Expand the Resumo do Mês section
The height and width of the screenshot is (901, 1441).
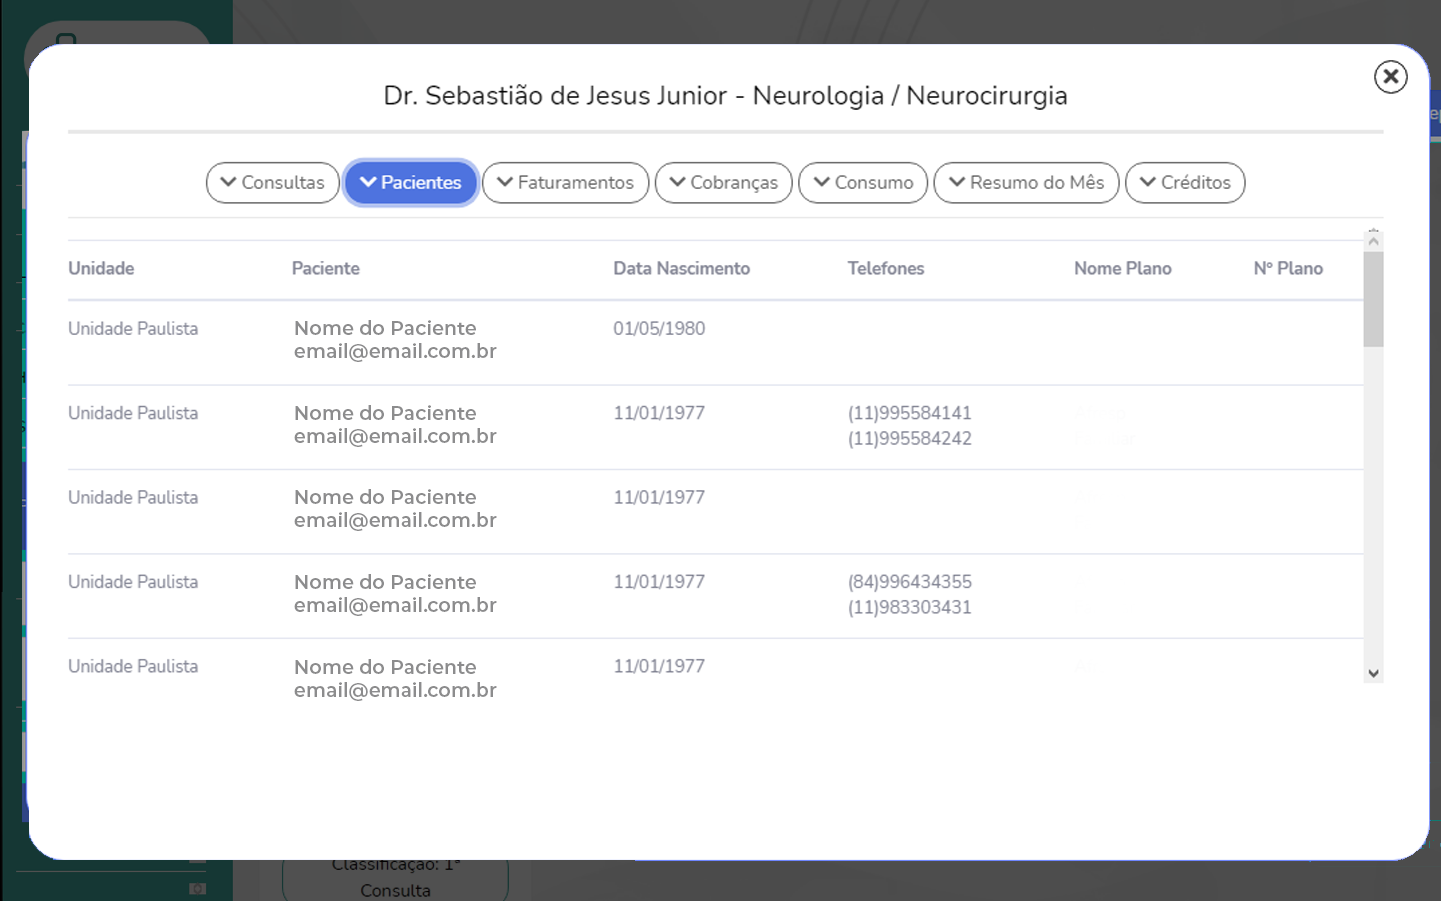1026,183
